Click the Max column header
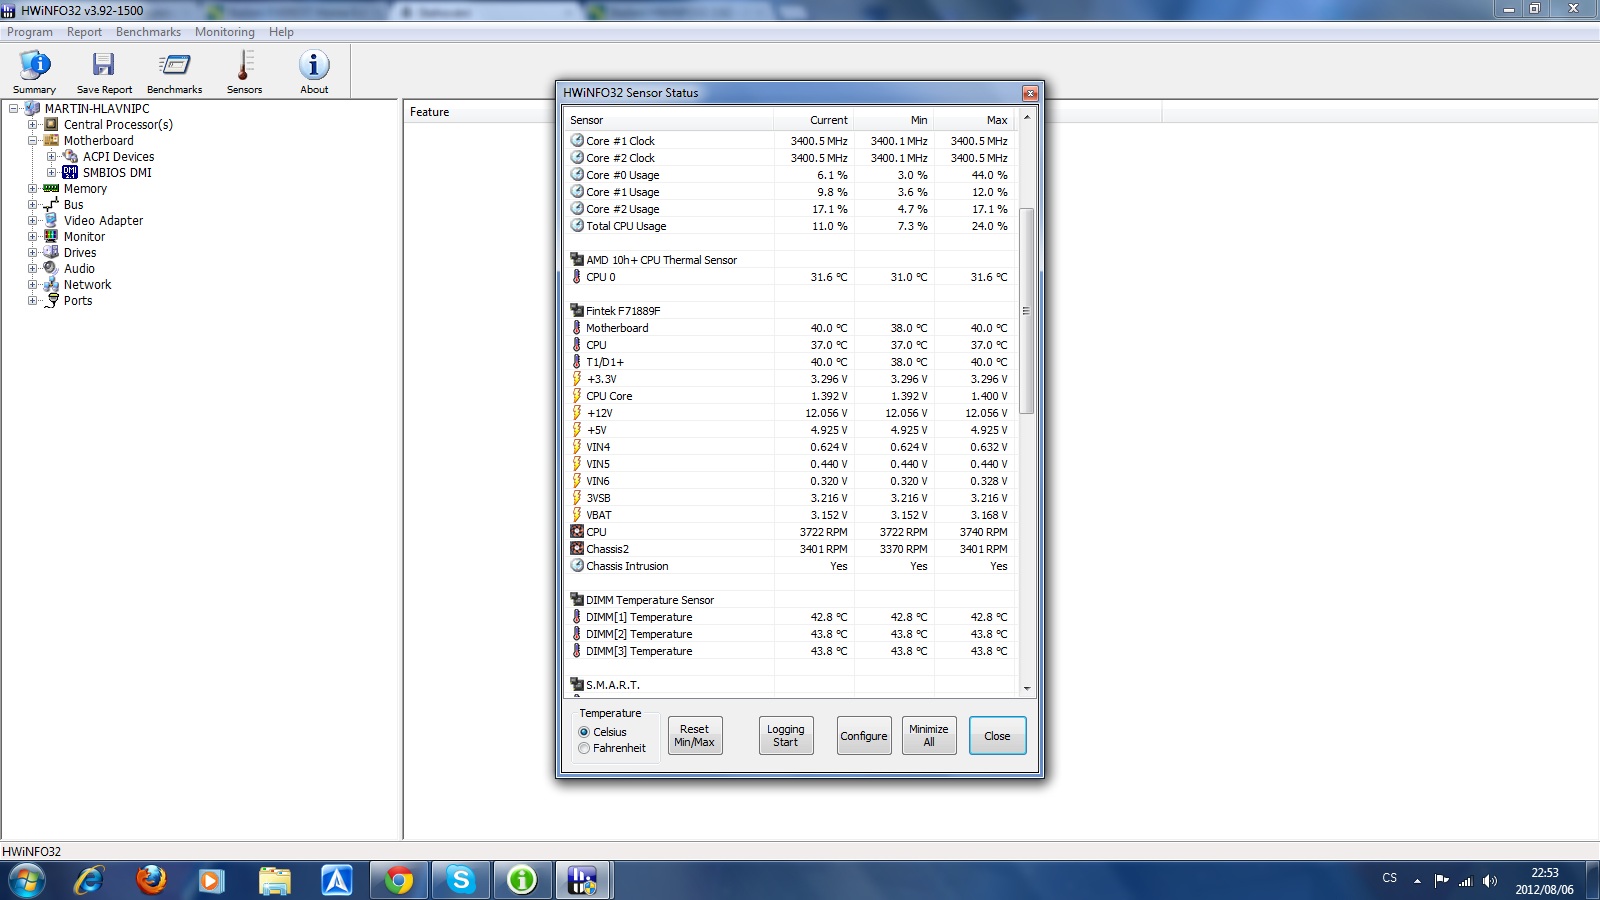This screenshot has width=1600, height=900. pyautogui.click(x=975, y=120)
